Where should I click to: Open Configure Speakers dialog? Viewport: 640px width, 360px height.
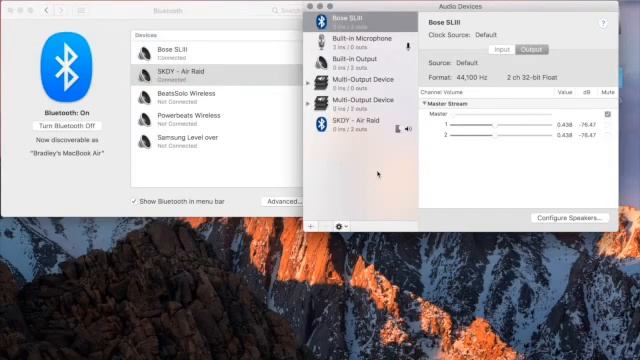[569, 218]
